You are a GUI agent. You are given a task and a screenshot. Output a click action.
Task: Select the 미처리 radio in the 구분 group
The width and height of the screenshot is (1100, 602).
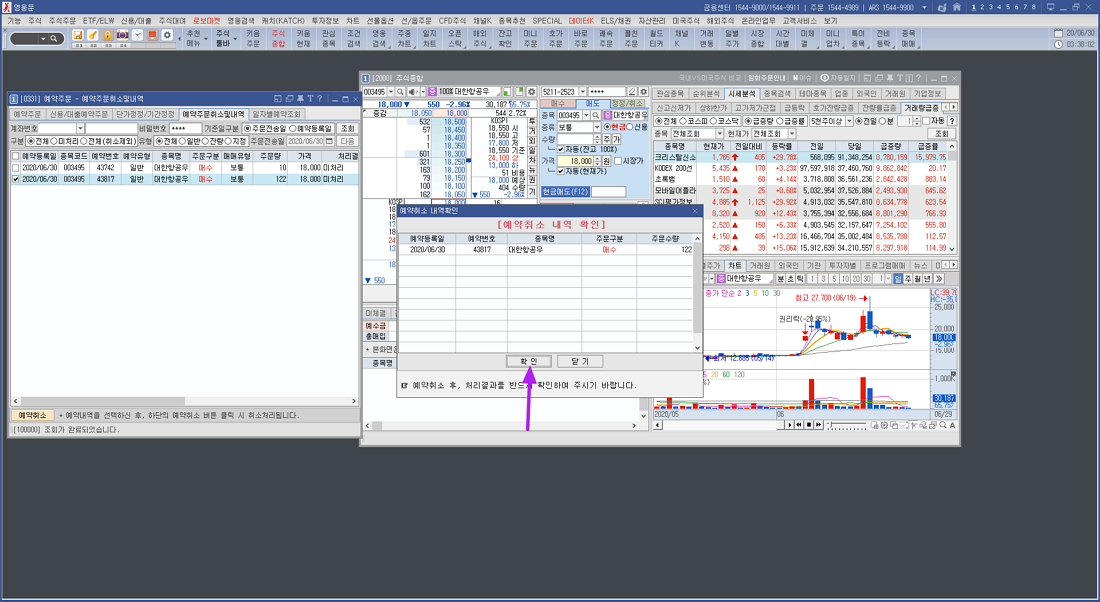pyautogui.click(x=54, y=141)
